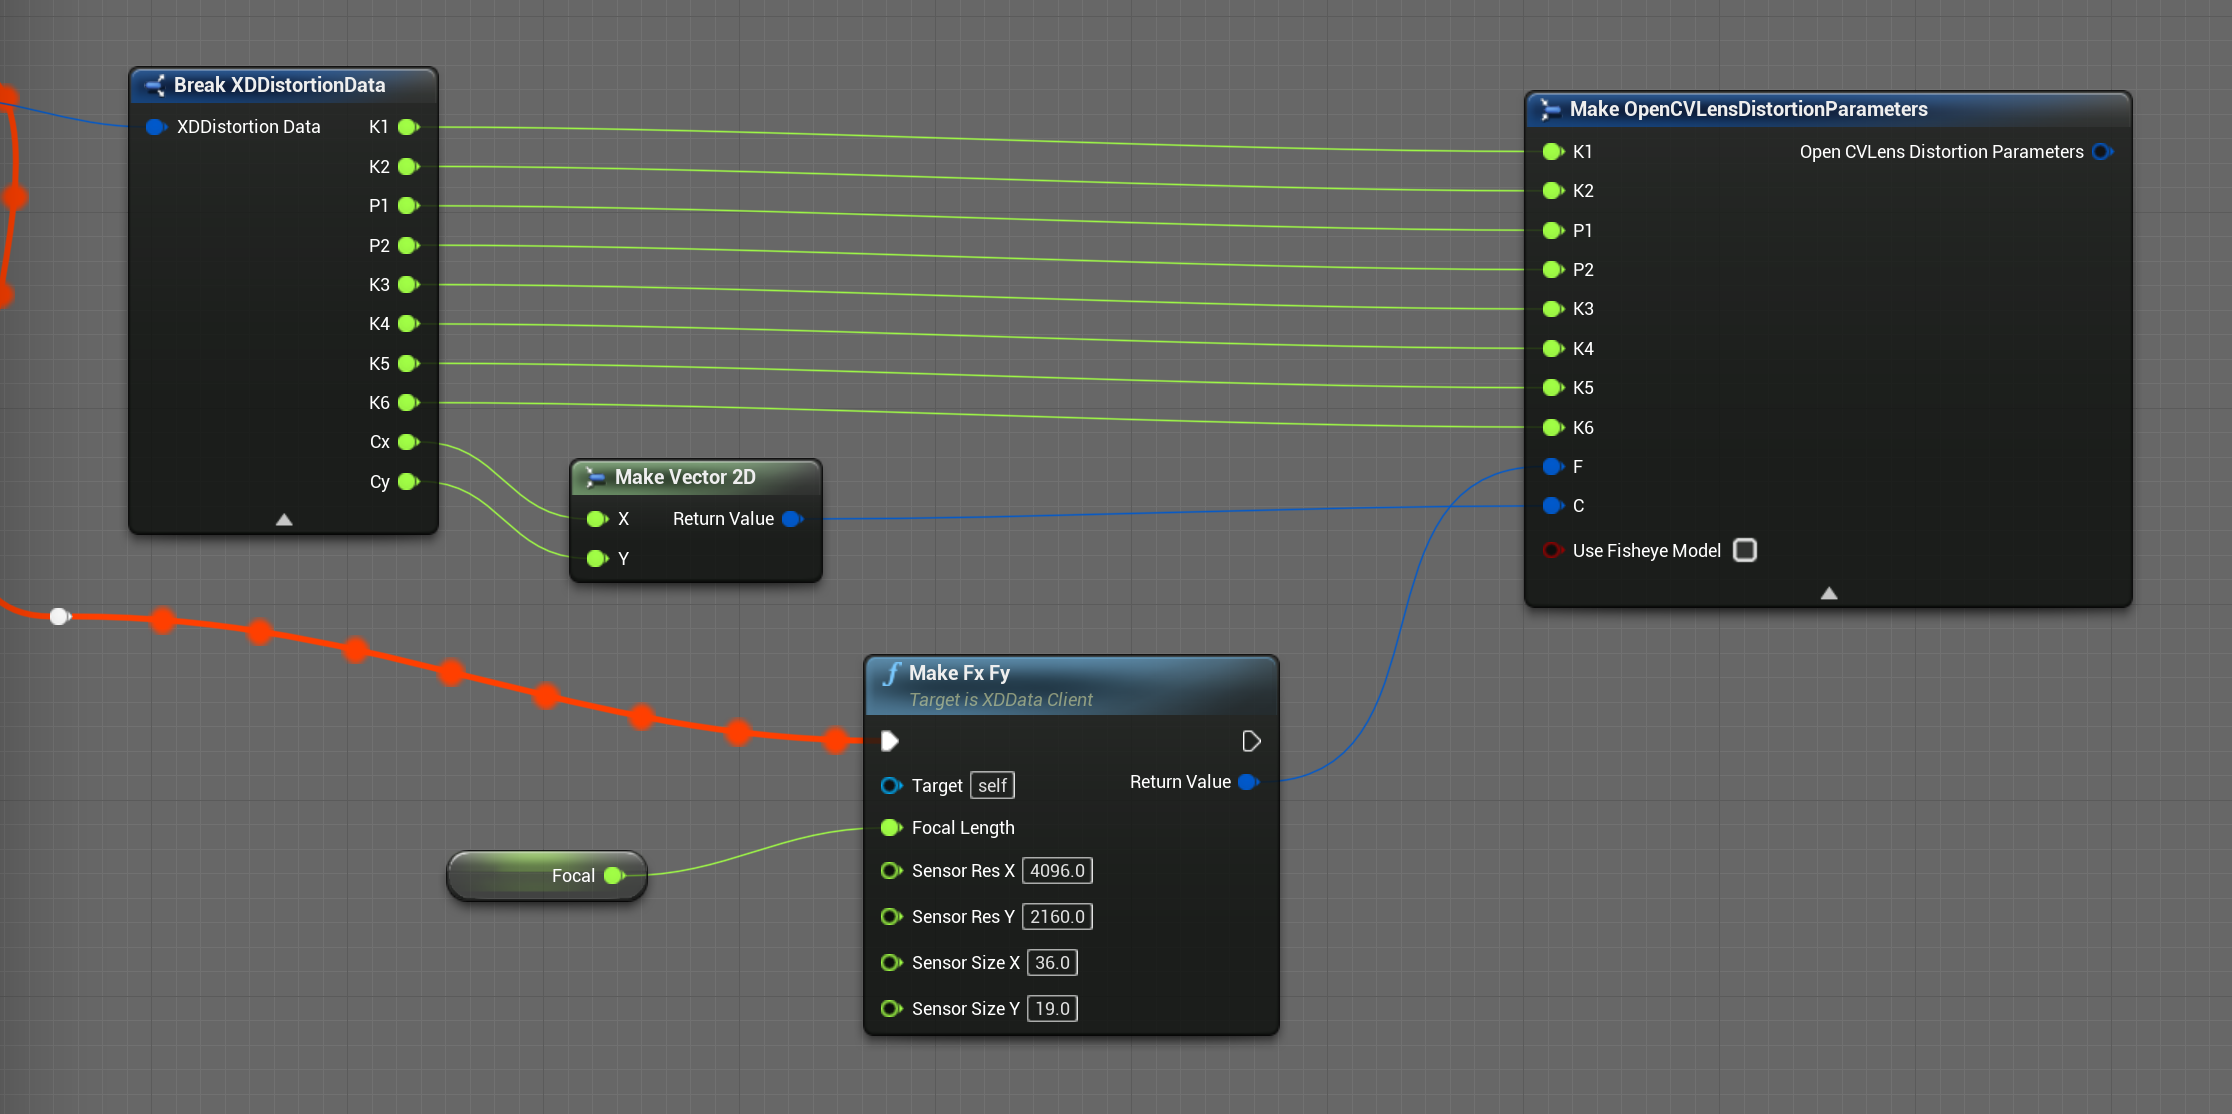
Task: Collapse Break XDDistortionData node arrow
Action: point(284,520)
